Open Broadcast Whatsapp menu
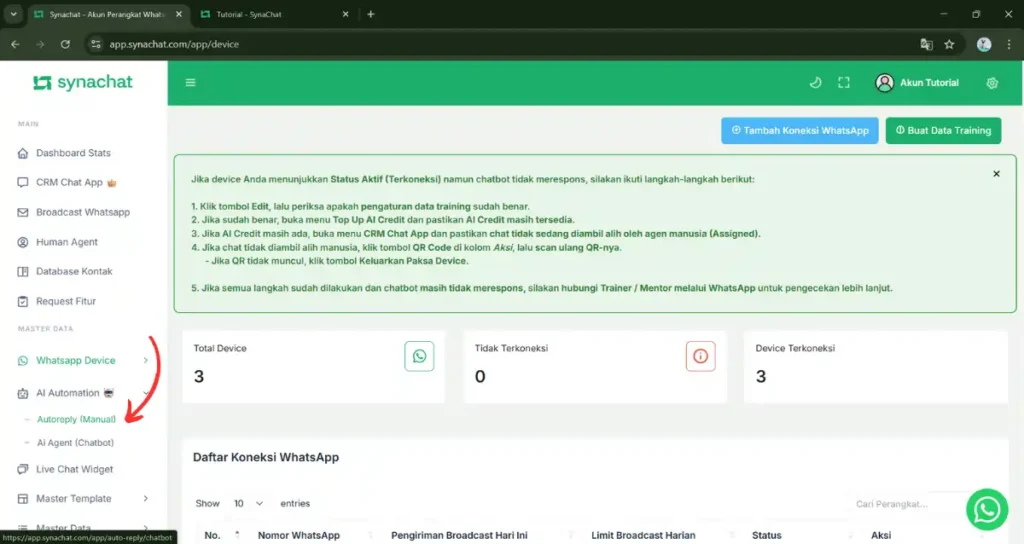Screen dimensions: 1024x544 click(x=82, y=212)
